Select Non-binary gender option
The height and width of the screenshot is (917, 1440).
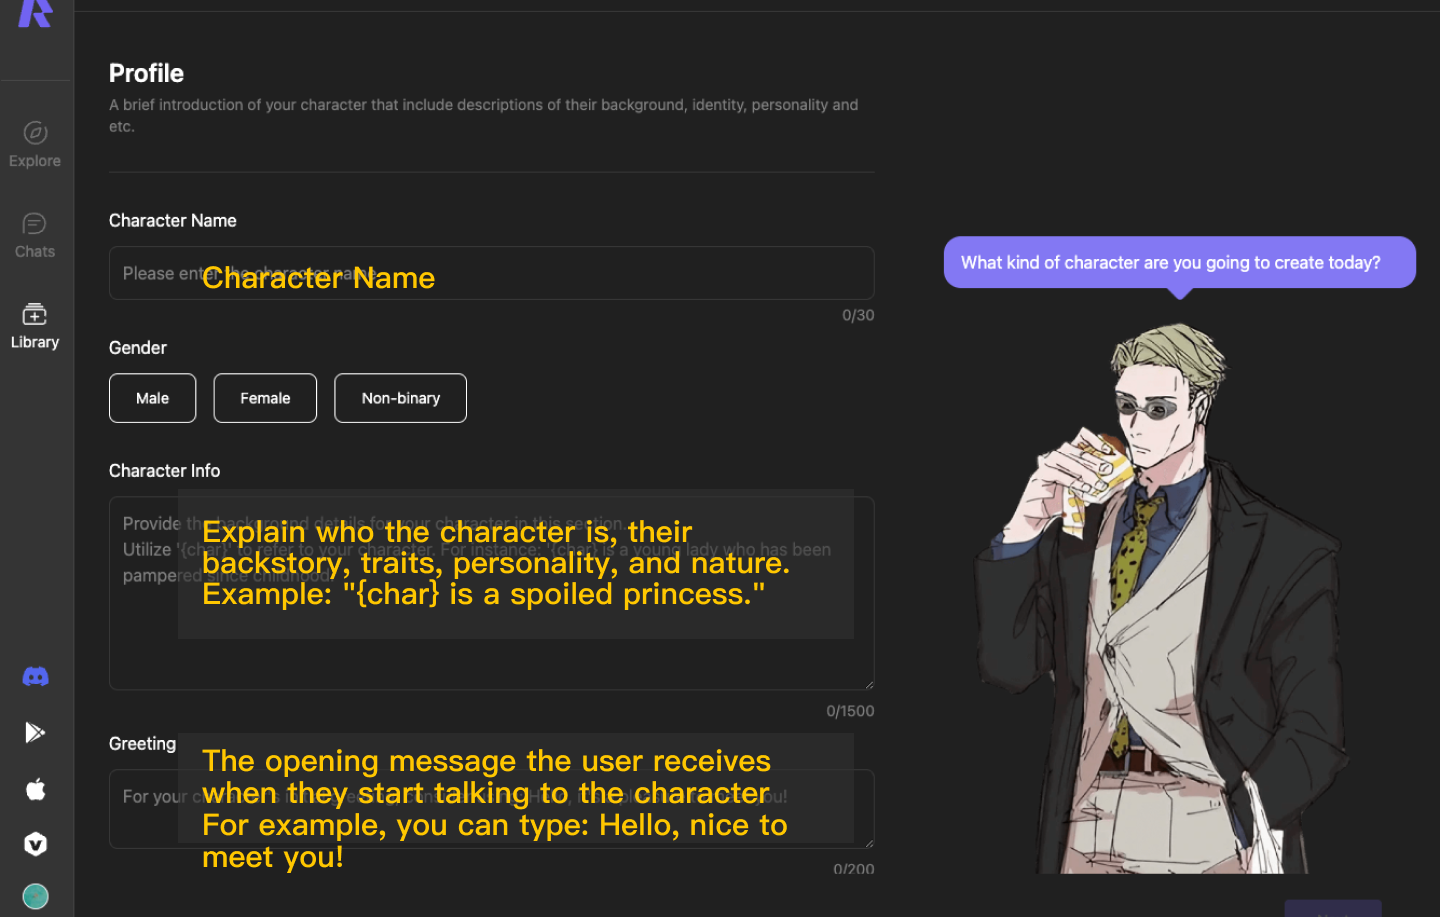[x=400, y=398]
